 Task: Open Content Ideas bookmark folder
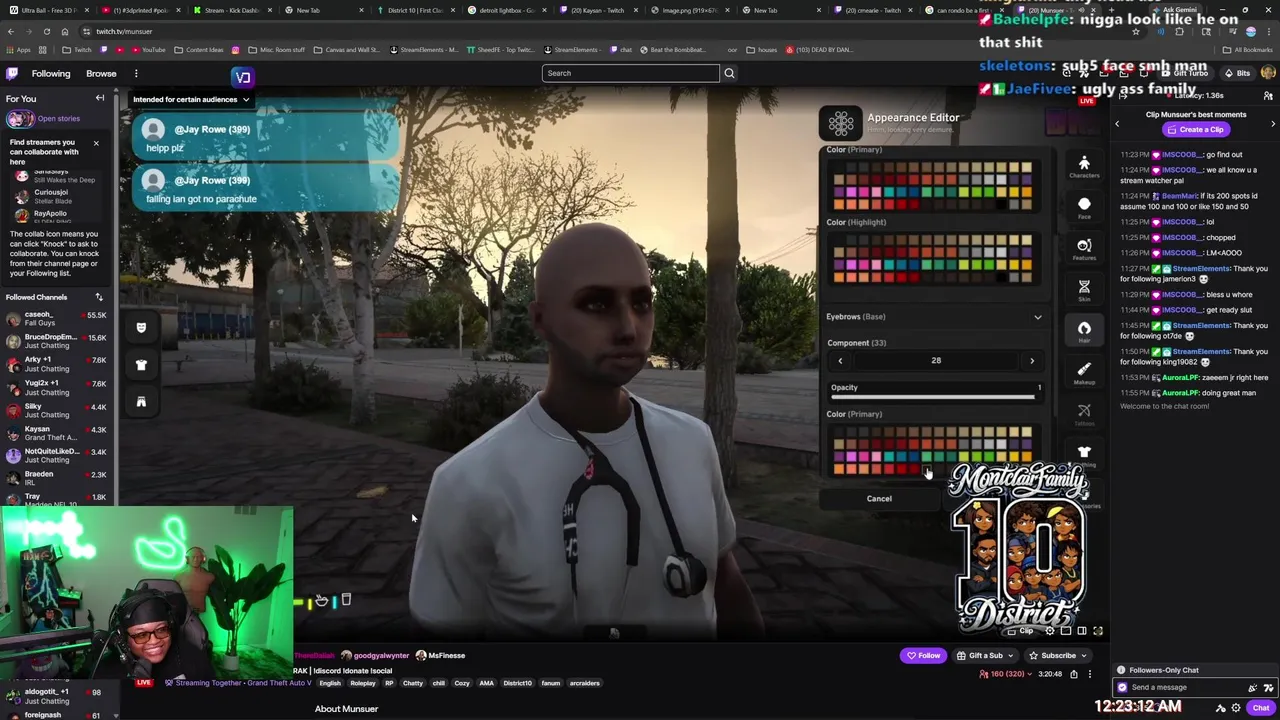199,50
